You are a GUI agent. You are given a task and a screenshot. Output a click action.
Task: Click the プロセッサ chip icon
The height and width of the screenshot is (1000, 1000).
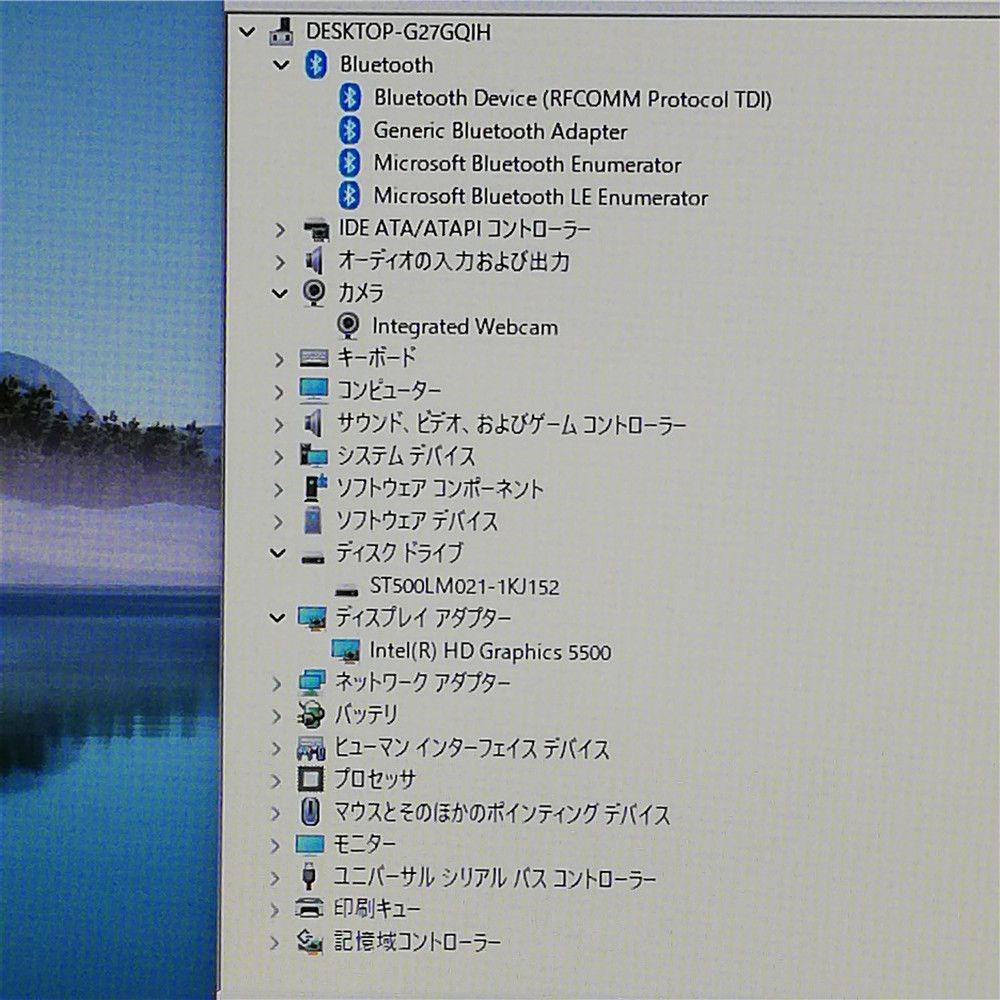point(311,779)
